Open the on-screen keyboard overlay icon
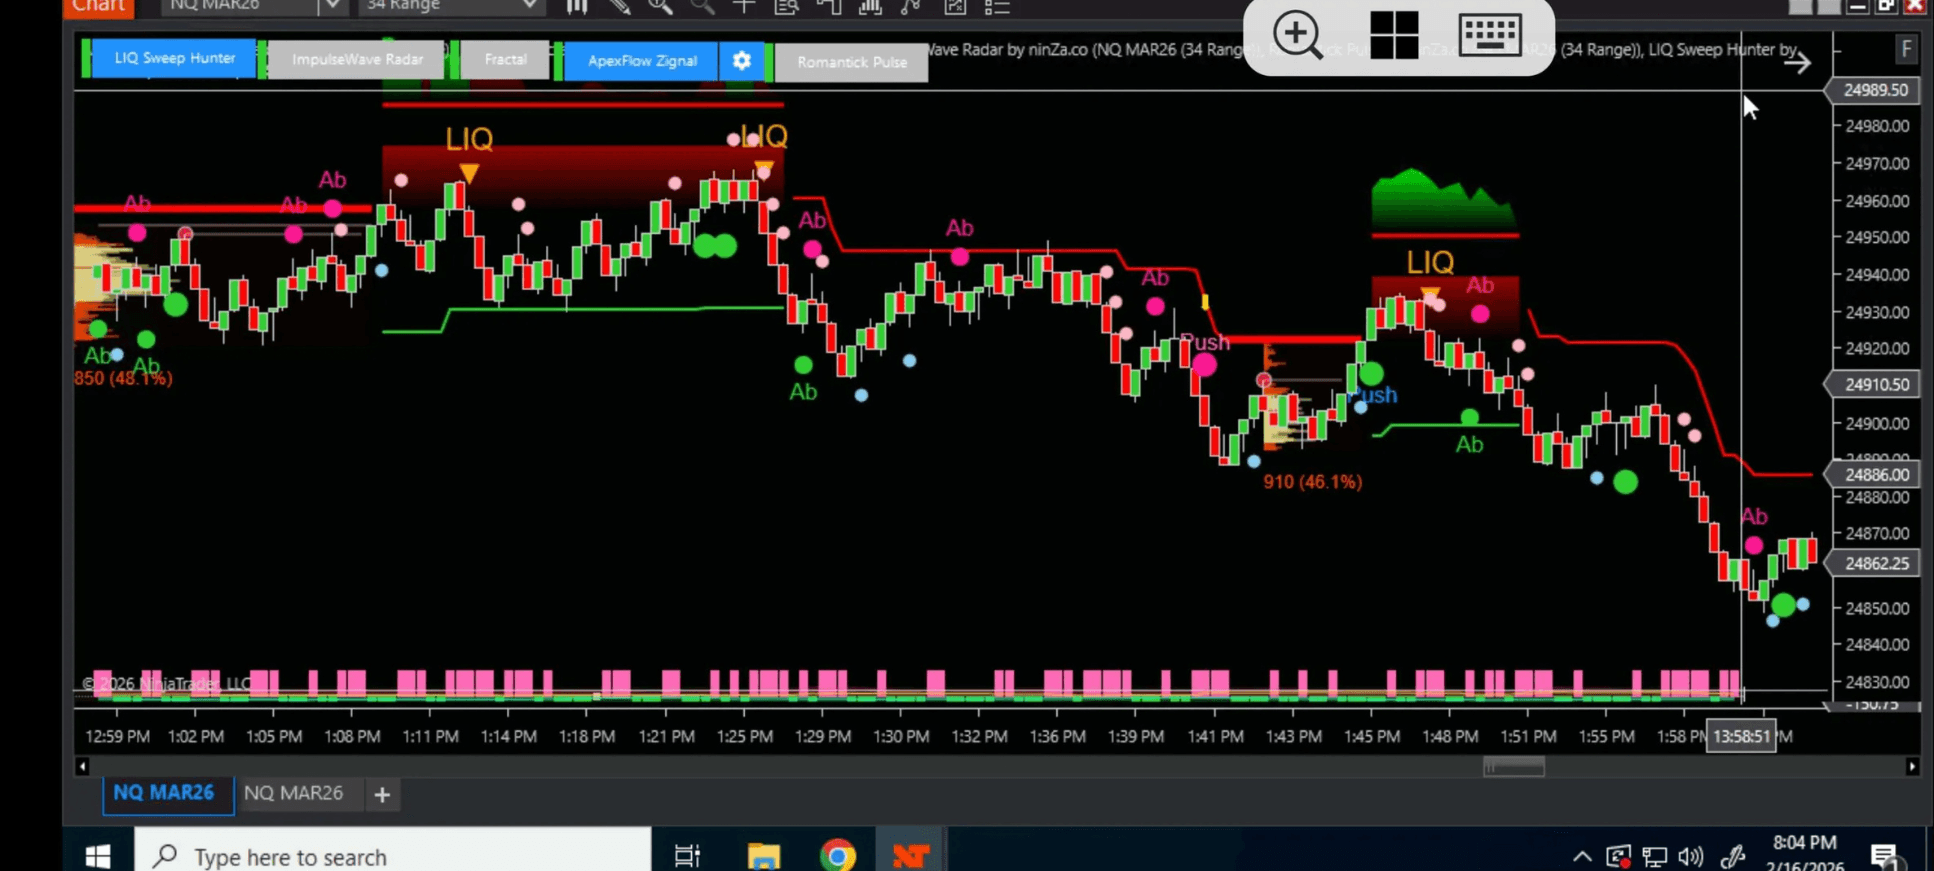The height and width of the screenshot is (871, 1934). tap(1490, 35)
